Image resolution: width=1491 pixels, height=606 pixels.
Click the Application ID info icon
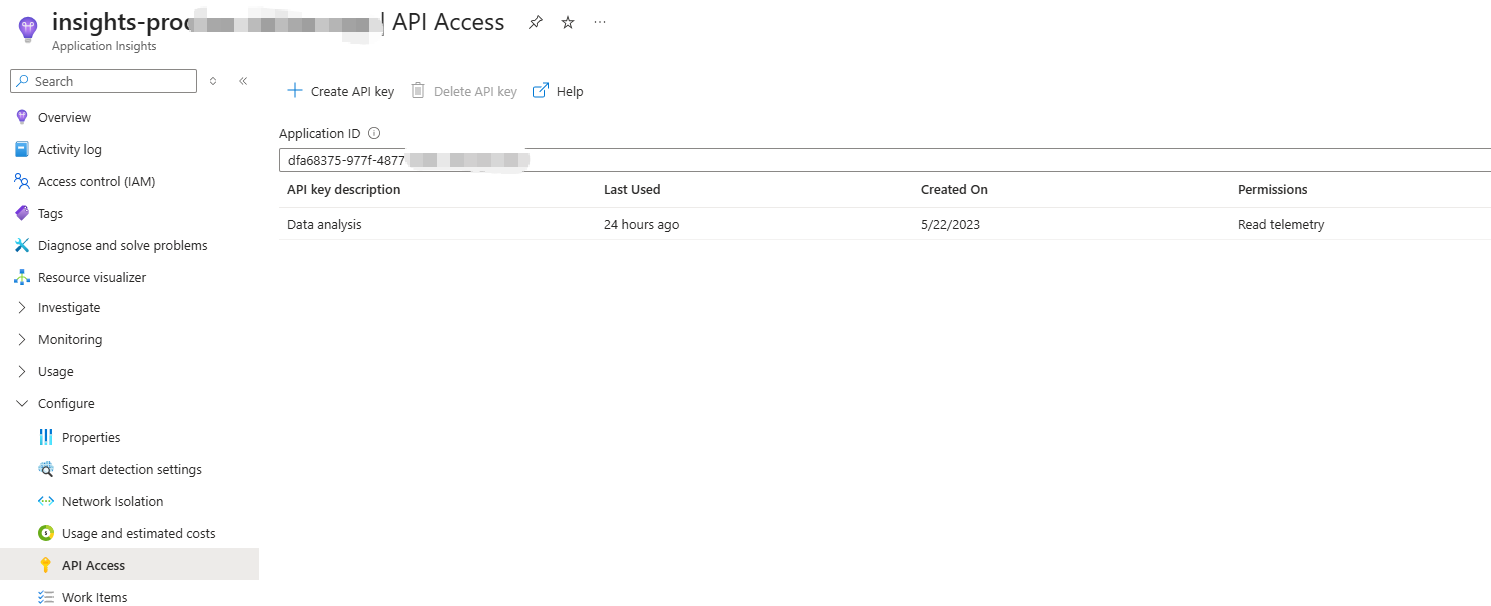tap(374, 133)
